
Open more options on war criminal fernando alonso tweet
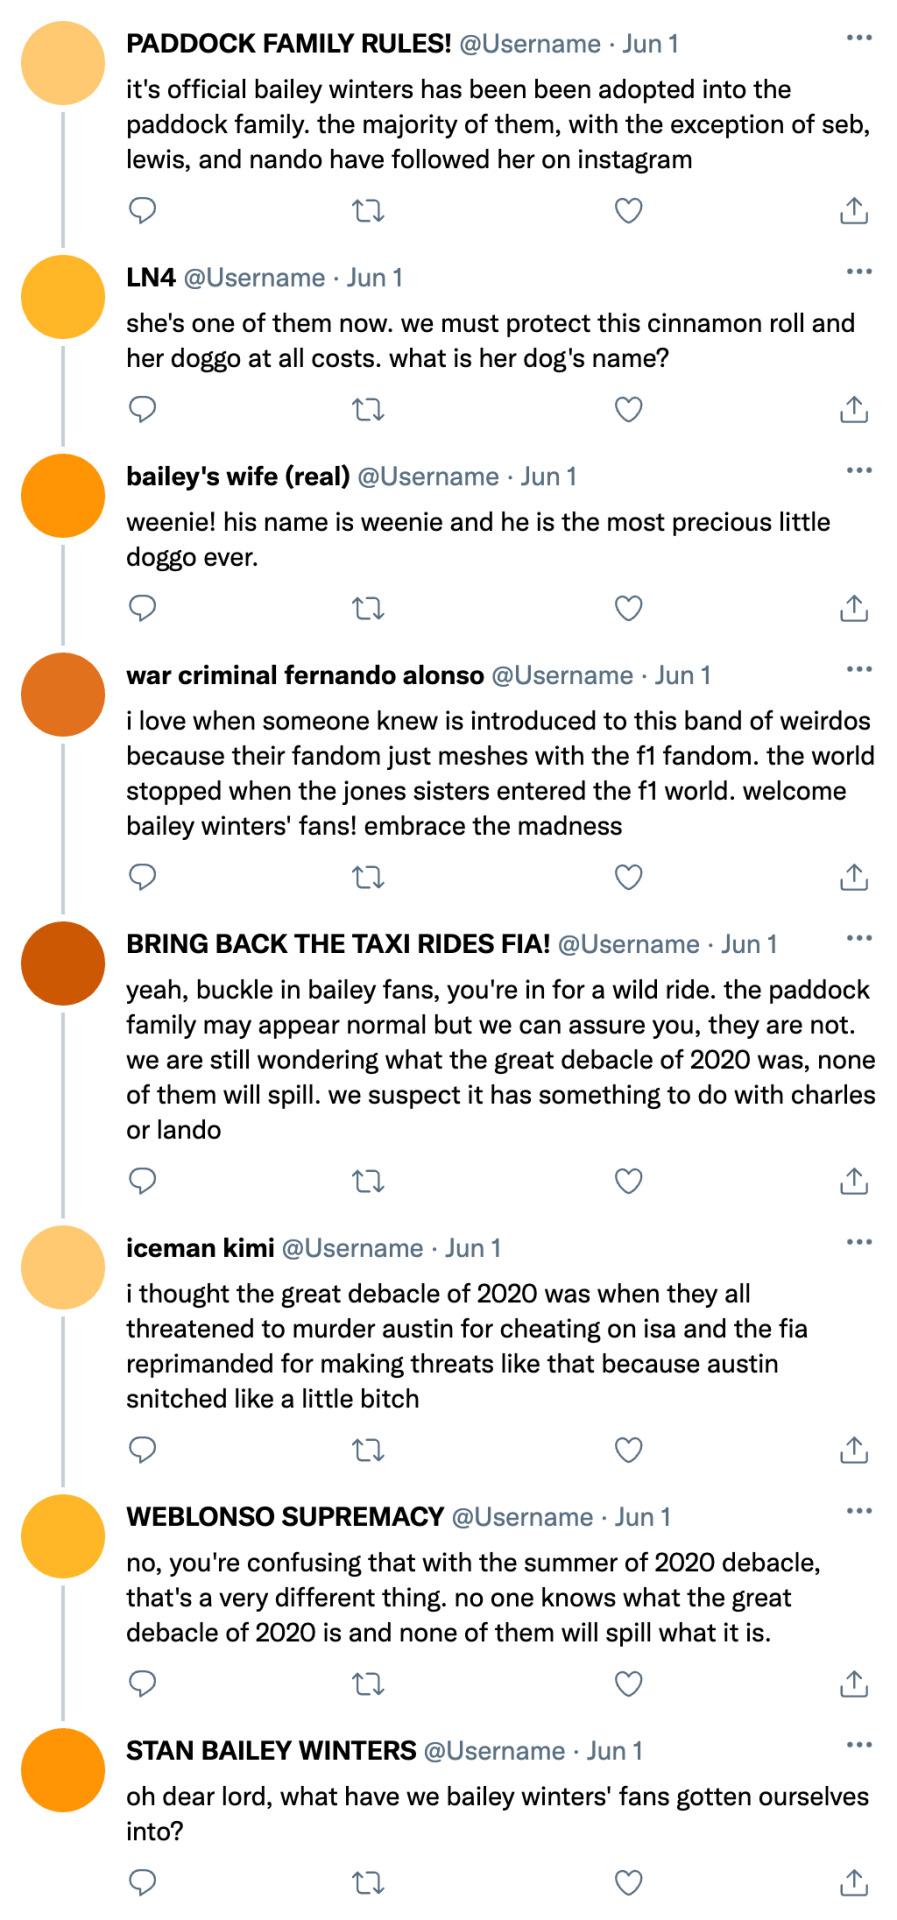tap(859, 670)
